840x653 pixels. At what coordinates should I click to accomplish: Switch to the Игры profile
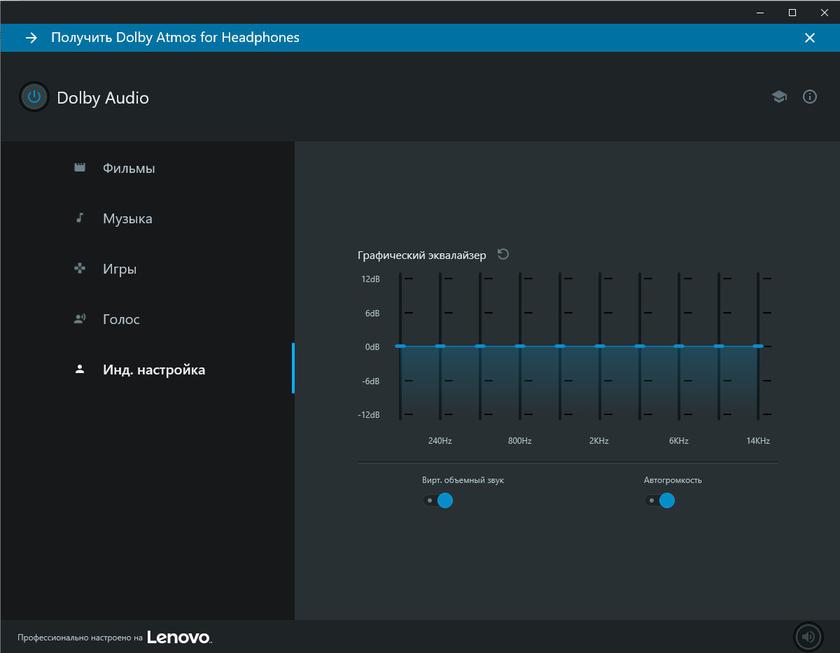tap(119, 269)
